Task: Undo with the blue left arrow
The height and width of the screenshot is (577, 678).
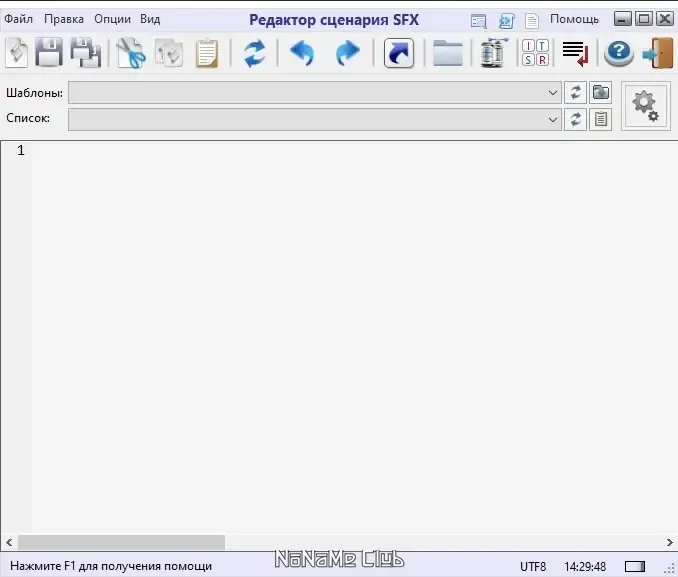Action: point(302,53)
